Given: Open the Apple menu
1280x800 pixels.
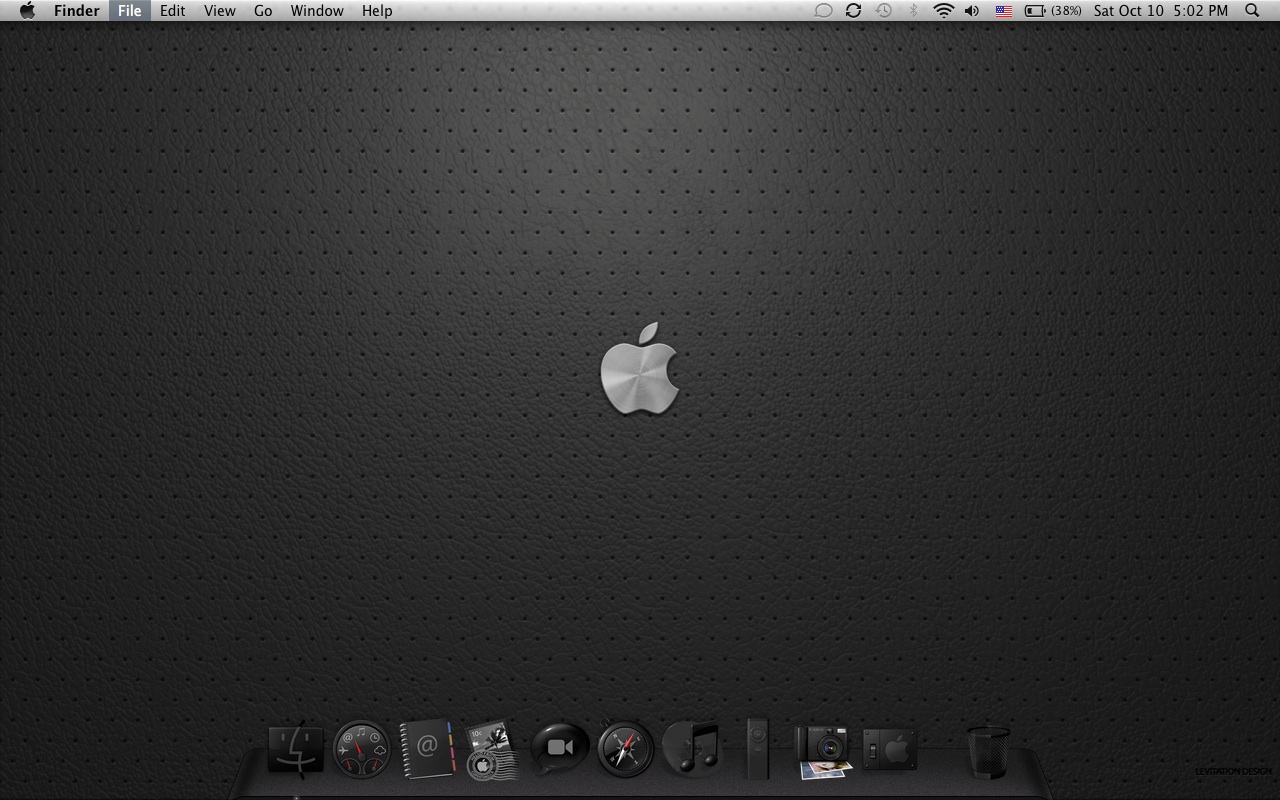Looking at the screenshot, I should 27,11.
